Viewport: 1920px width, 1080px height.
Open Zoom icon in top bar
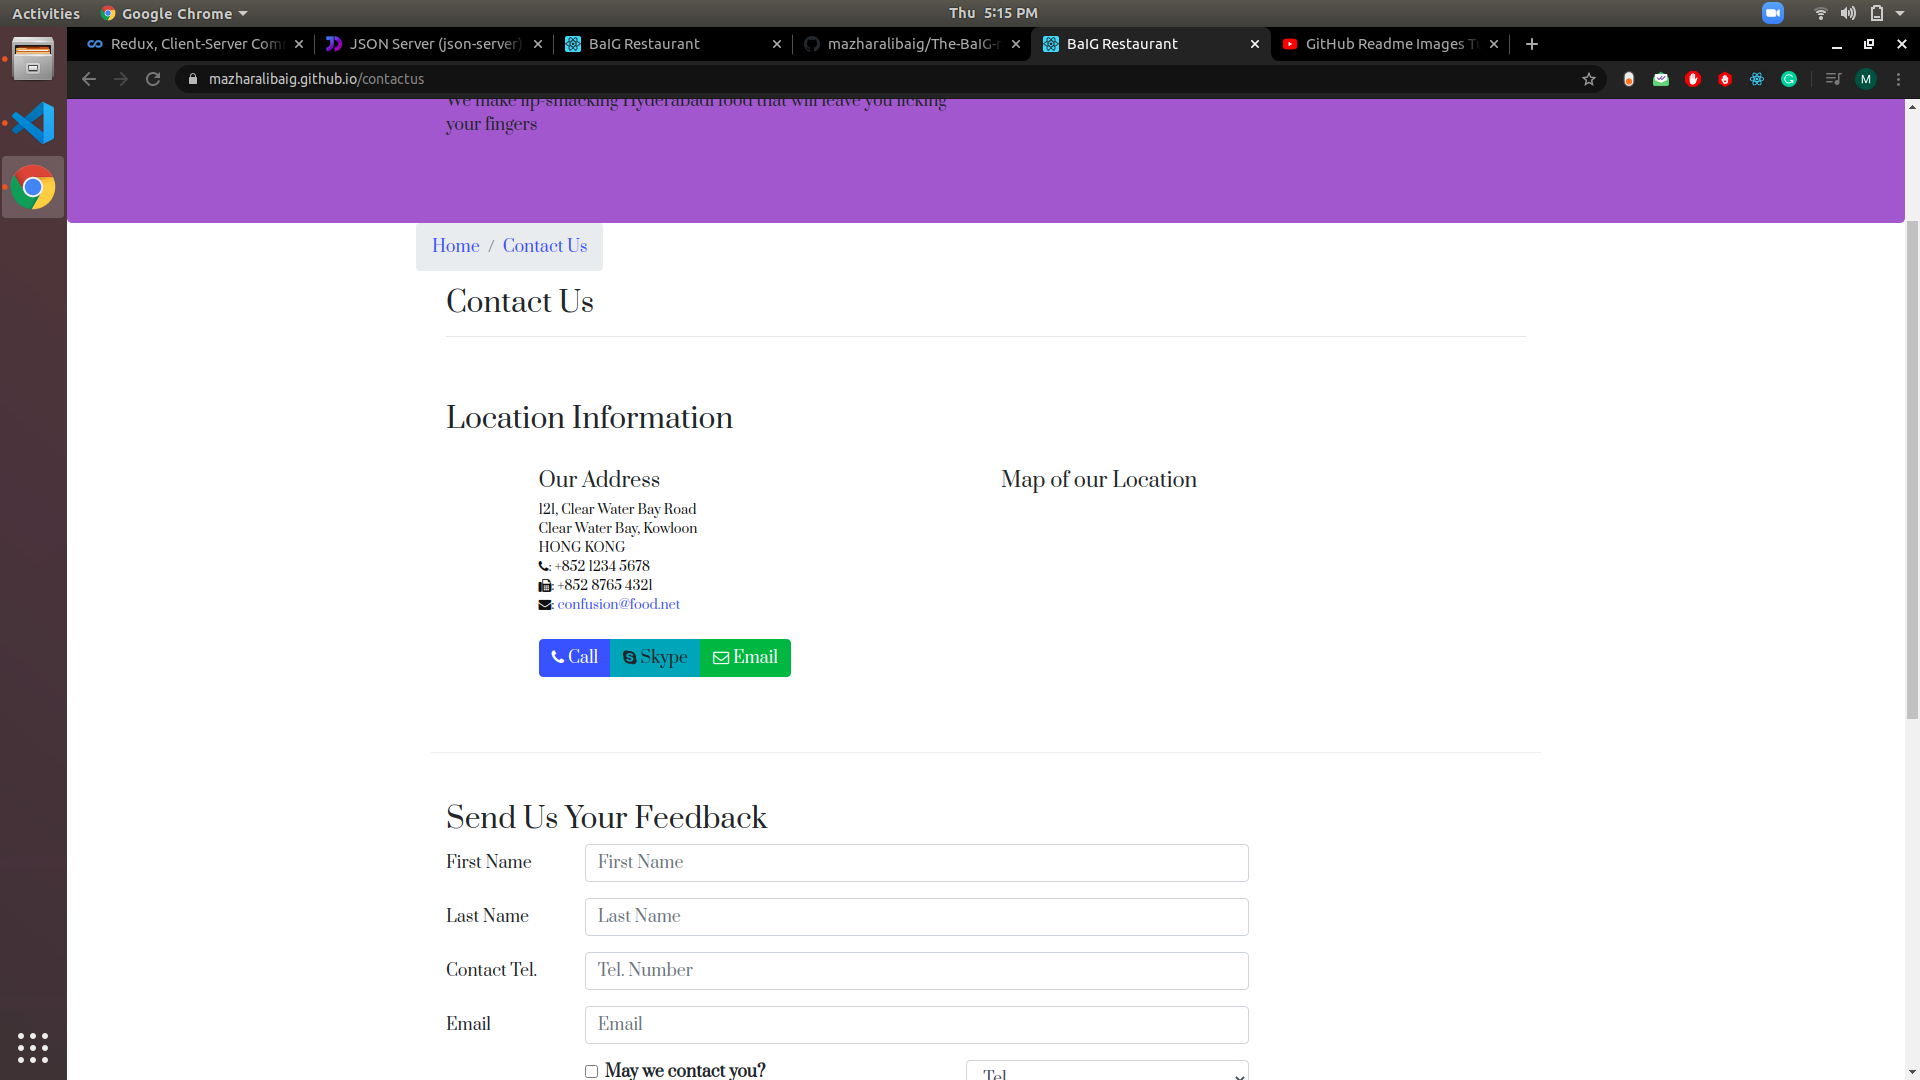[1773, 13]
